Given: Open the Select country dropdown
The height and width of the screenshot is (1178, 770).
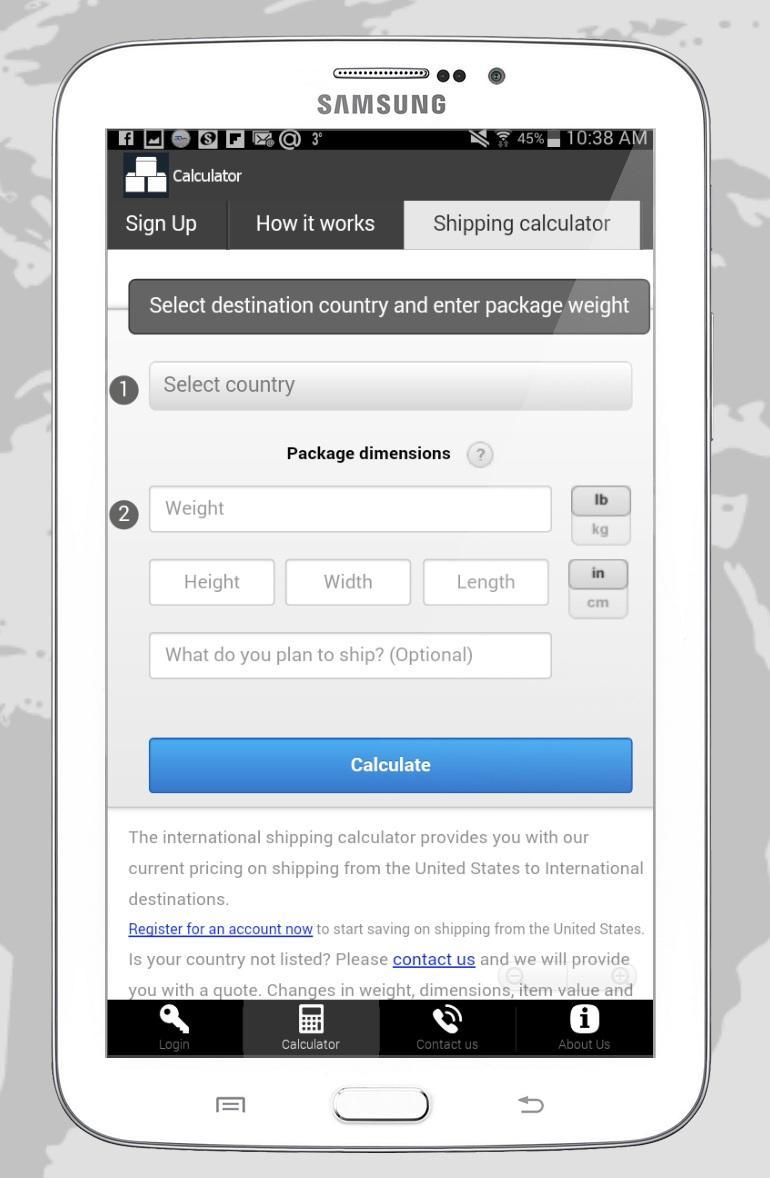Looking at the screenshot, I should click(x=390, y=386).
